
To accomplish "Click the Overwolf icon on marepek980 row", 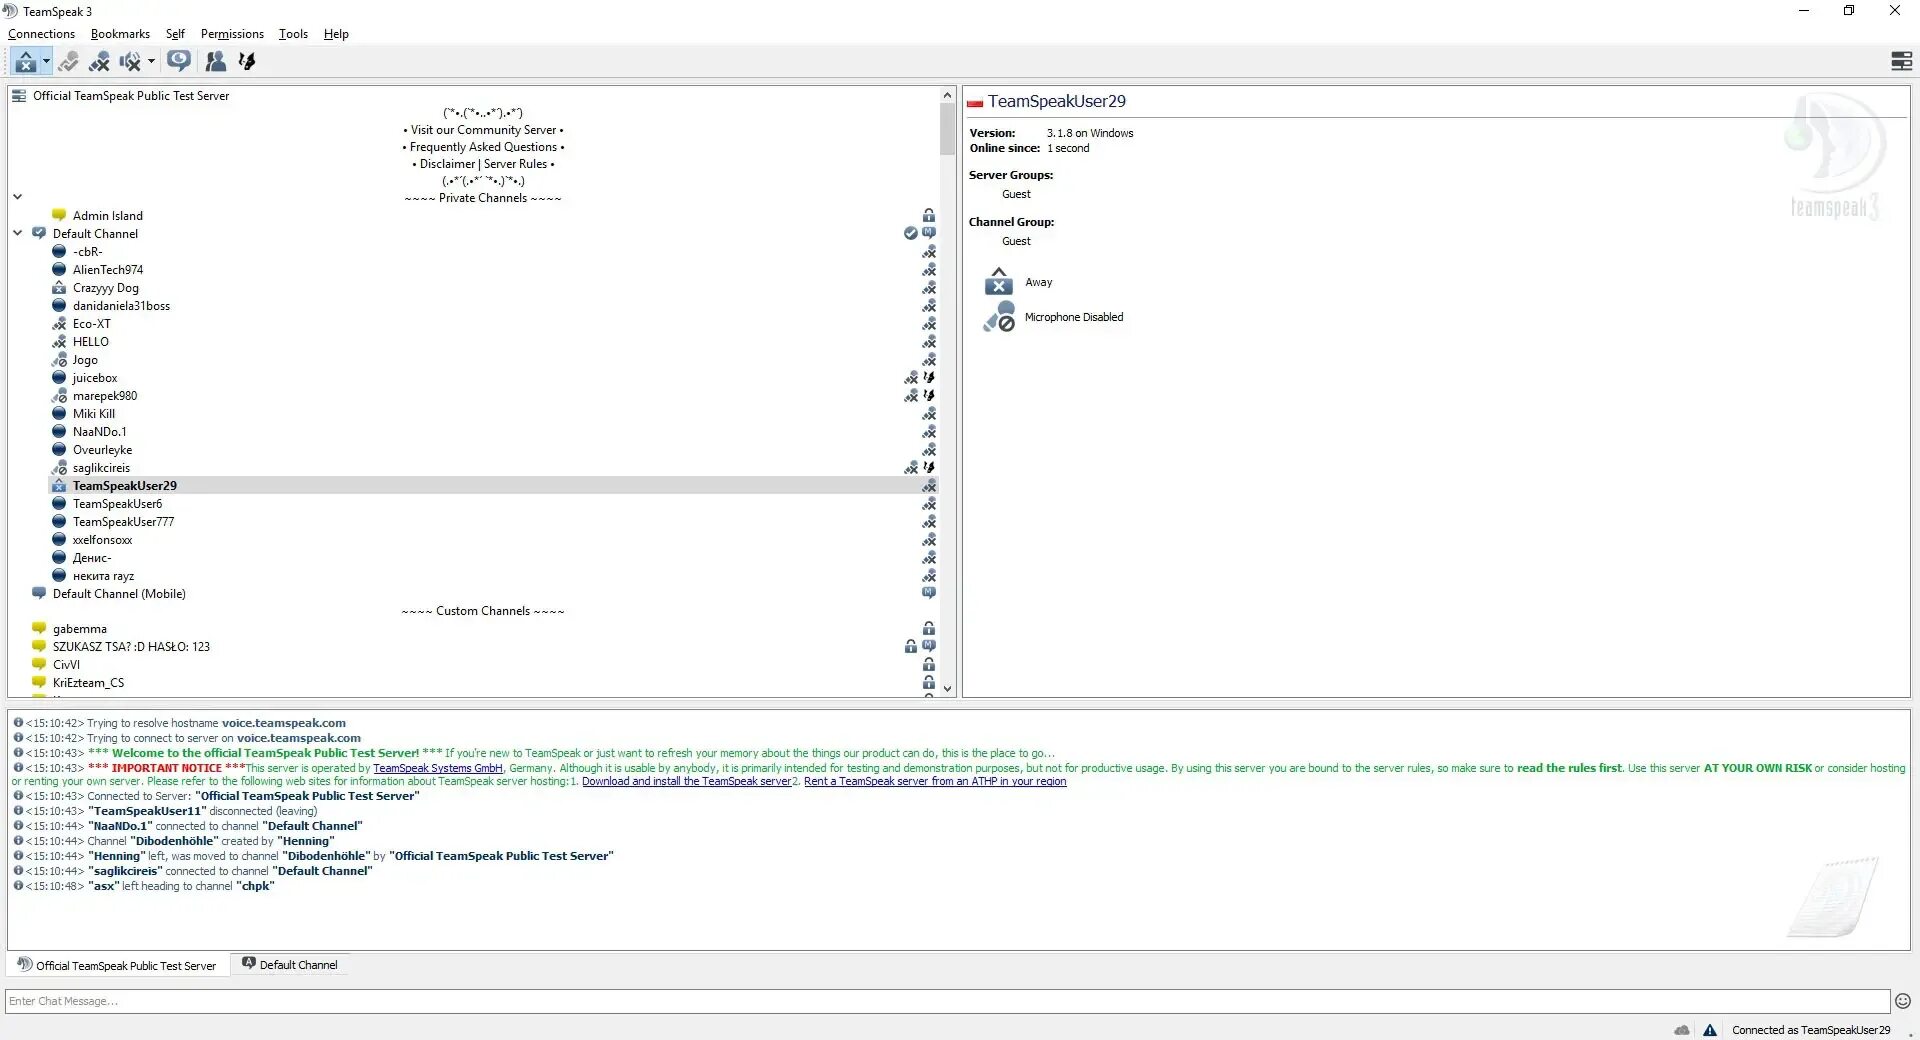I will 929,395.
